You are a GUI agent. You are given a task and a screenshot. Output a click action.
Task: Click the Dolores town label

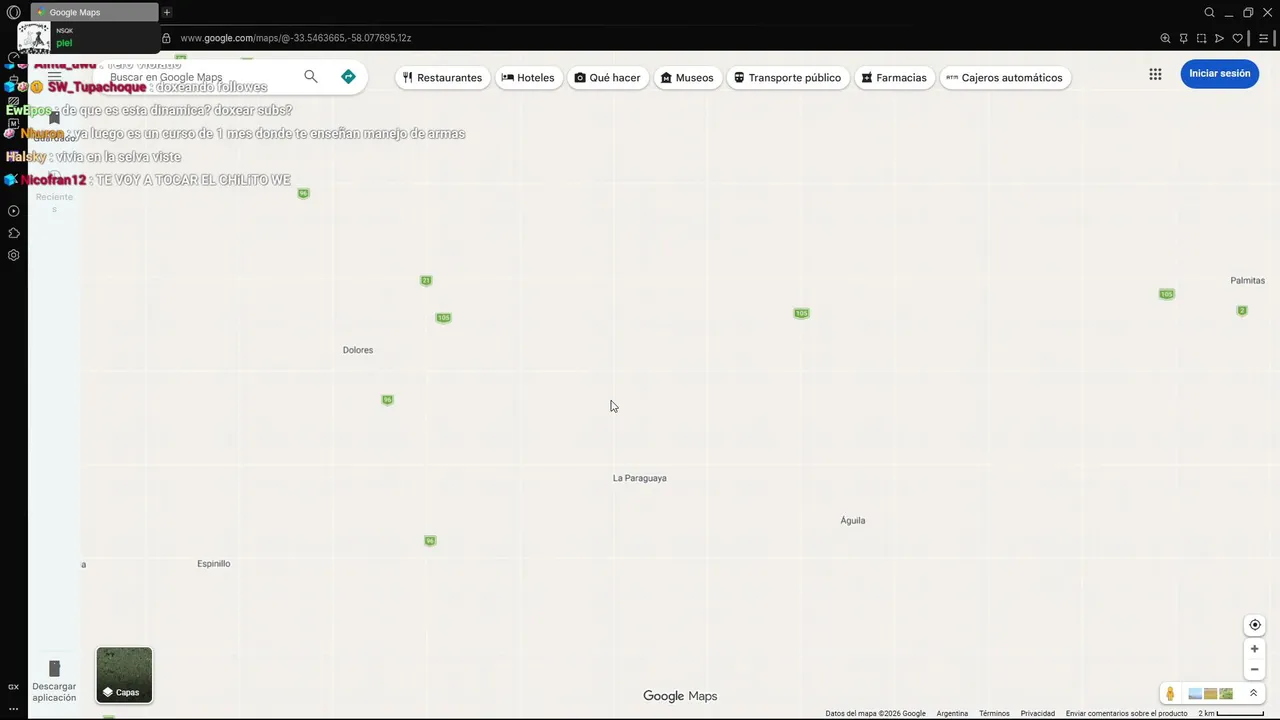point(358,350)
